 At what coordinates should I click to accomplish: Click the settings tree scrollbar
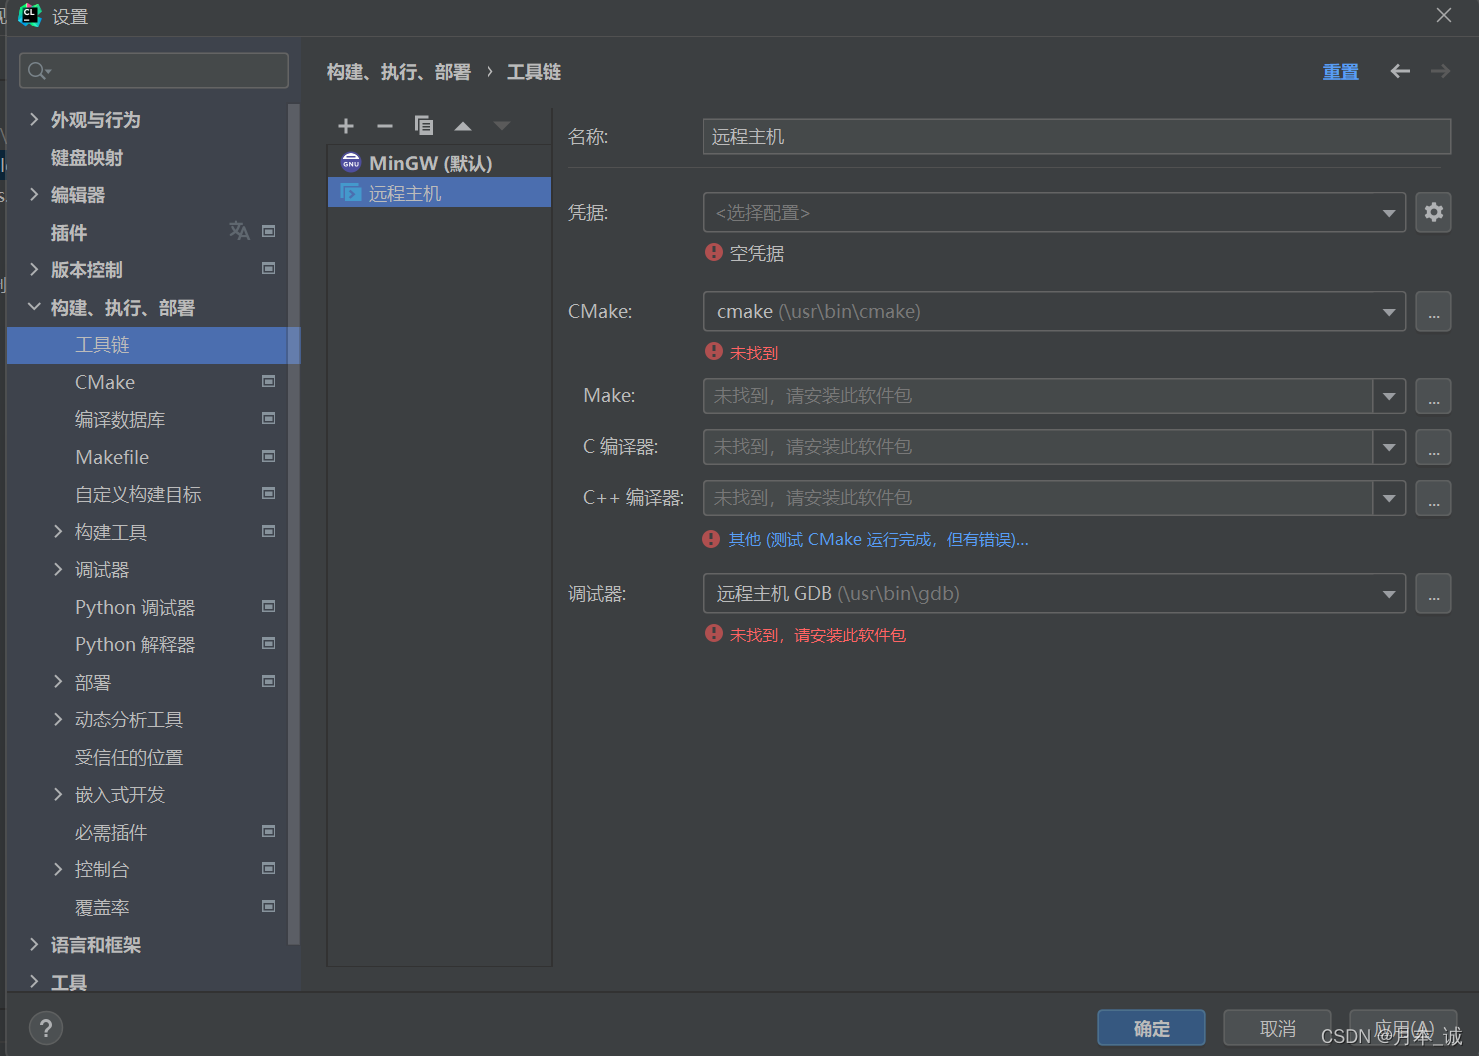pos(294,524)
